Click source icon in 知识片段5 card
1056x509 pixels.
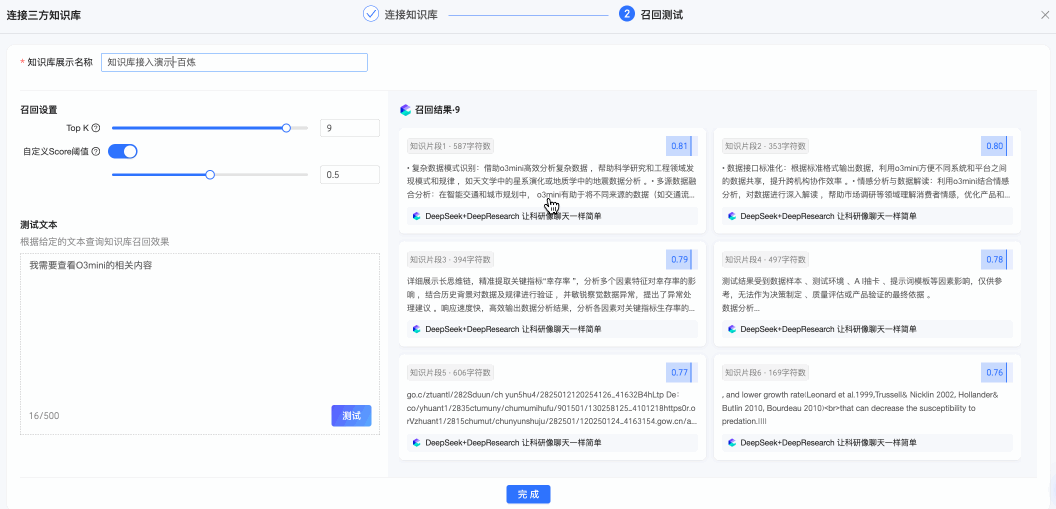pyautogui.click(x=416, y=442)
